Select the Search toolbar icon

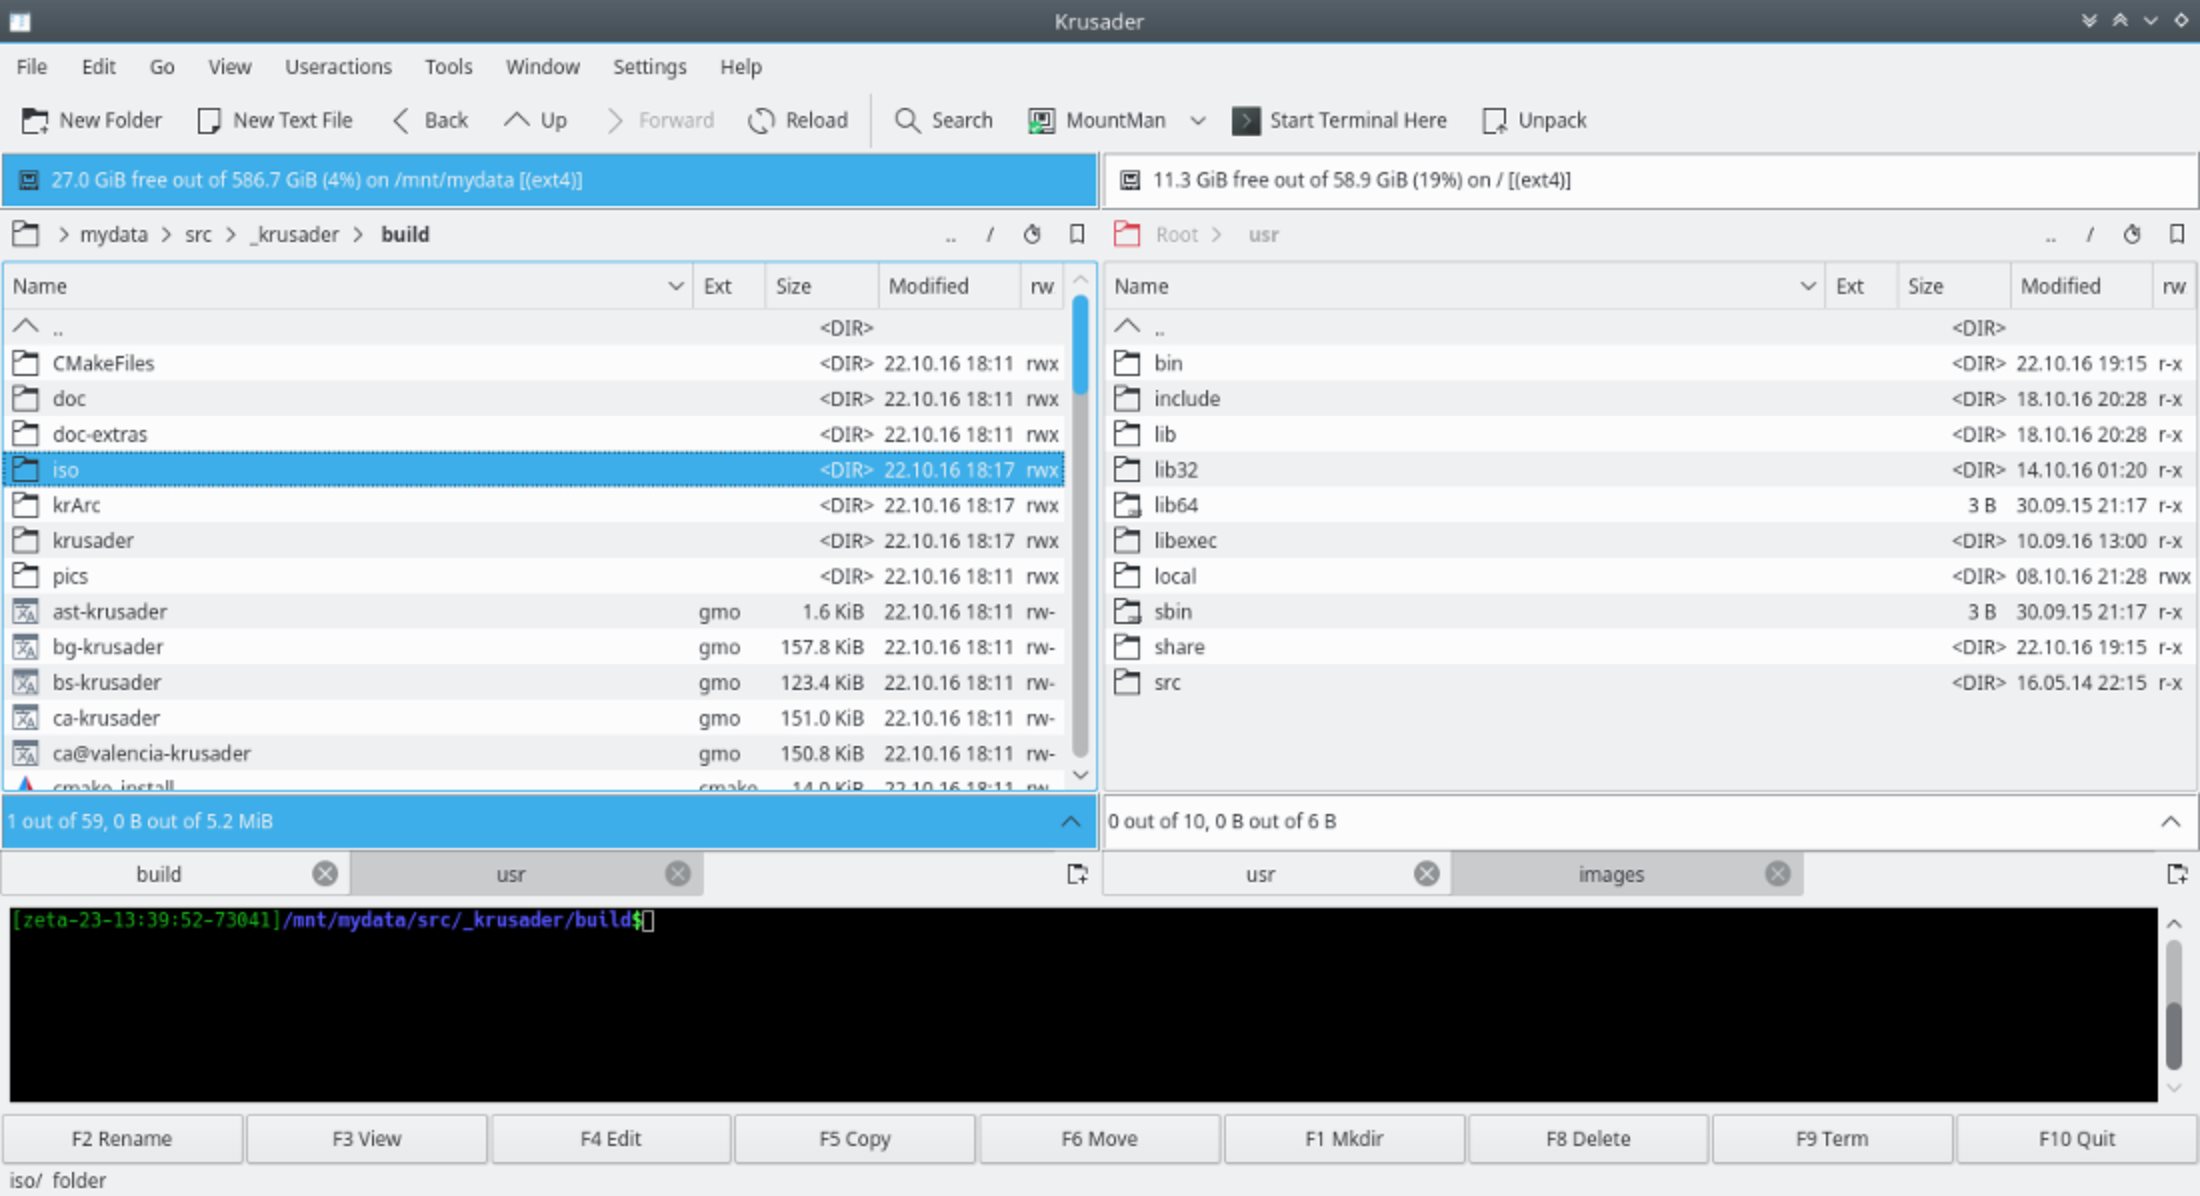(x=908, y=120)
